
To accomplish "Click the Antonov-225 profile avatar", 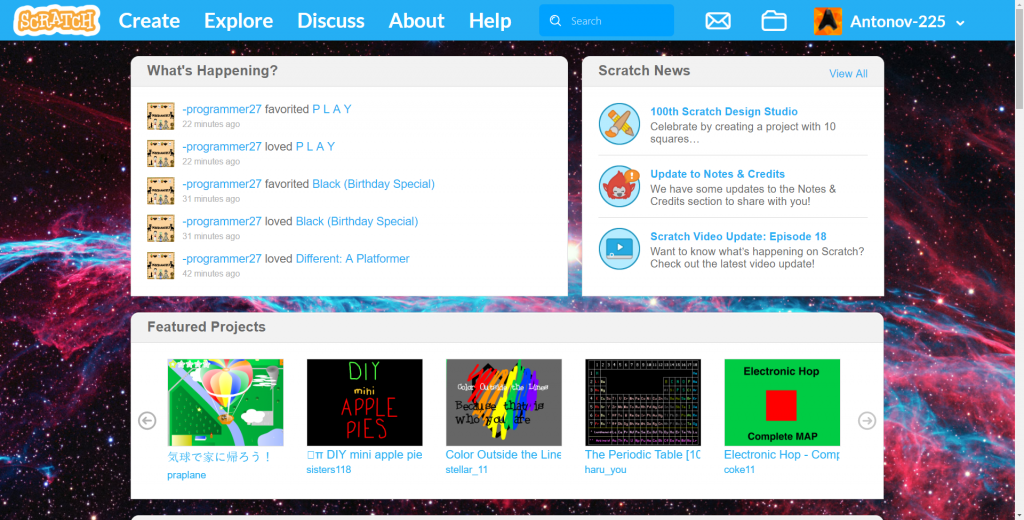I will (x=827, y=21).
